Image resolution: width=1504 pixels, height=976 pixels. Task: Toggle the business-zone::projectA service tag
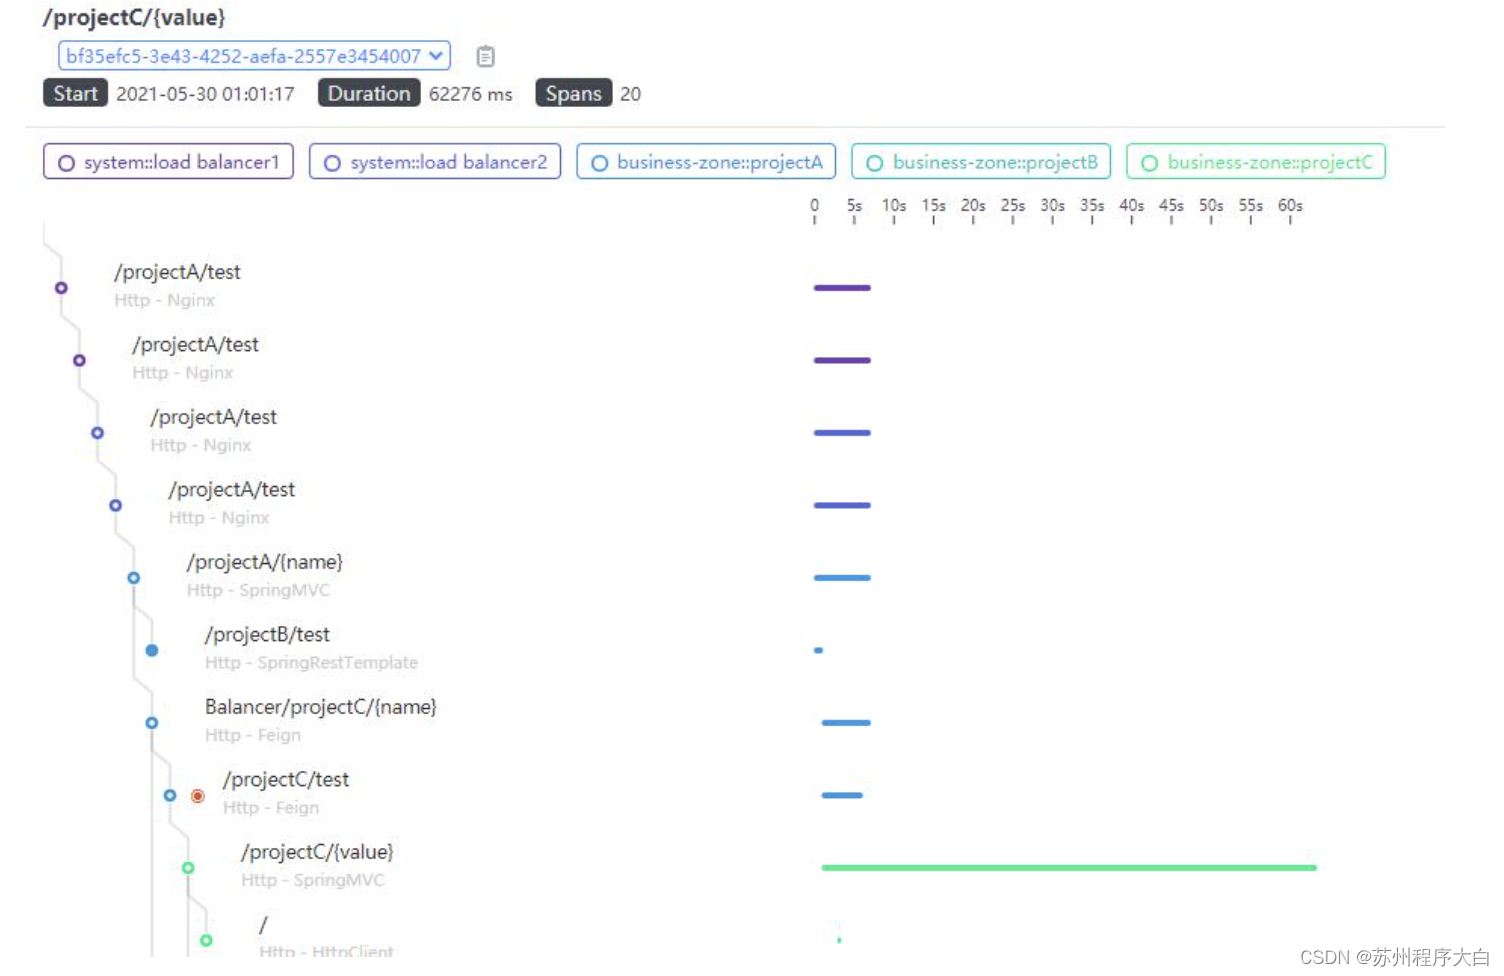(706, 162)
